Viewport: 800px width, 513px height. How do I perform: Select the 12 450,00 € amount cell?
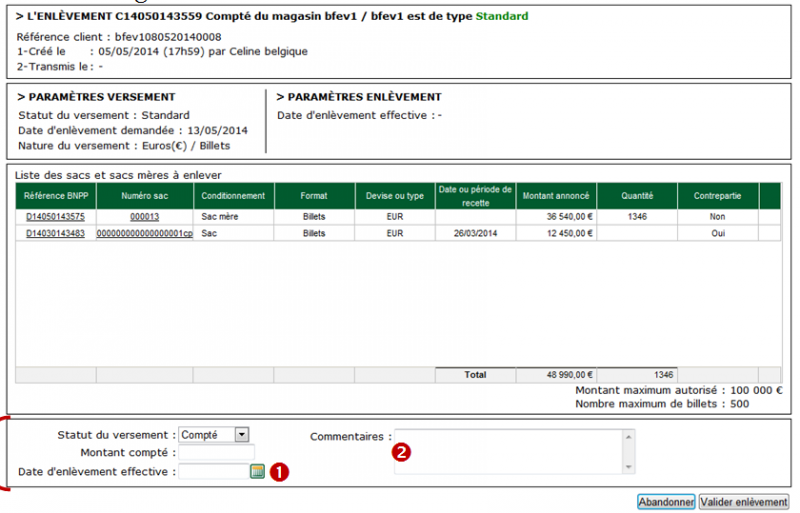[x=556, y=234]
